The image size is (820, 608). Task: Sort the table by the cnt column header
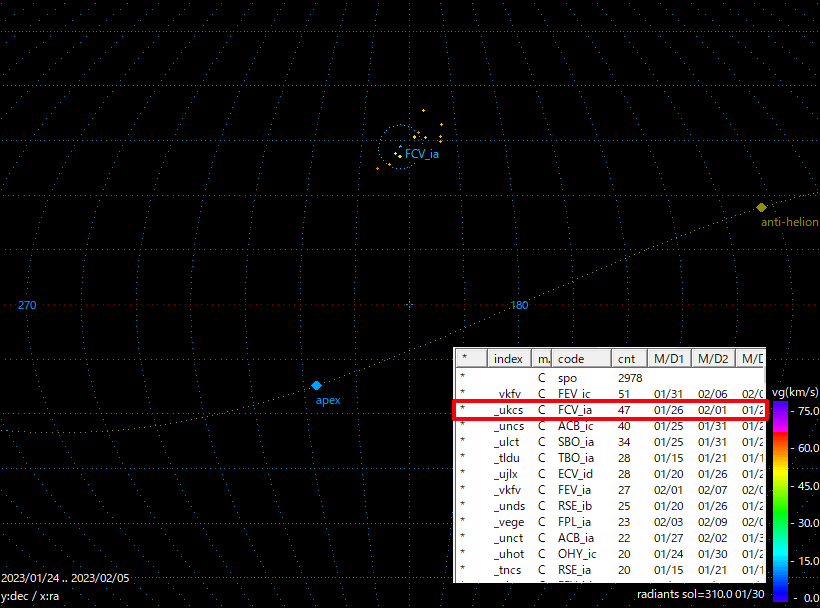pos(628,357)
